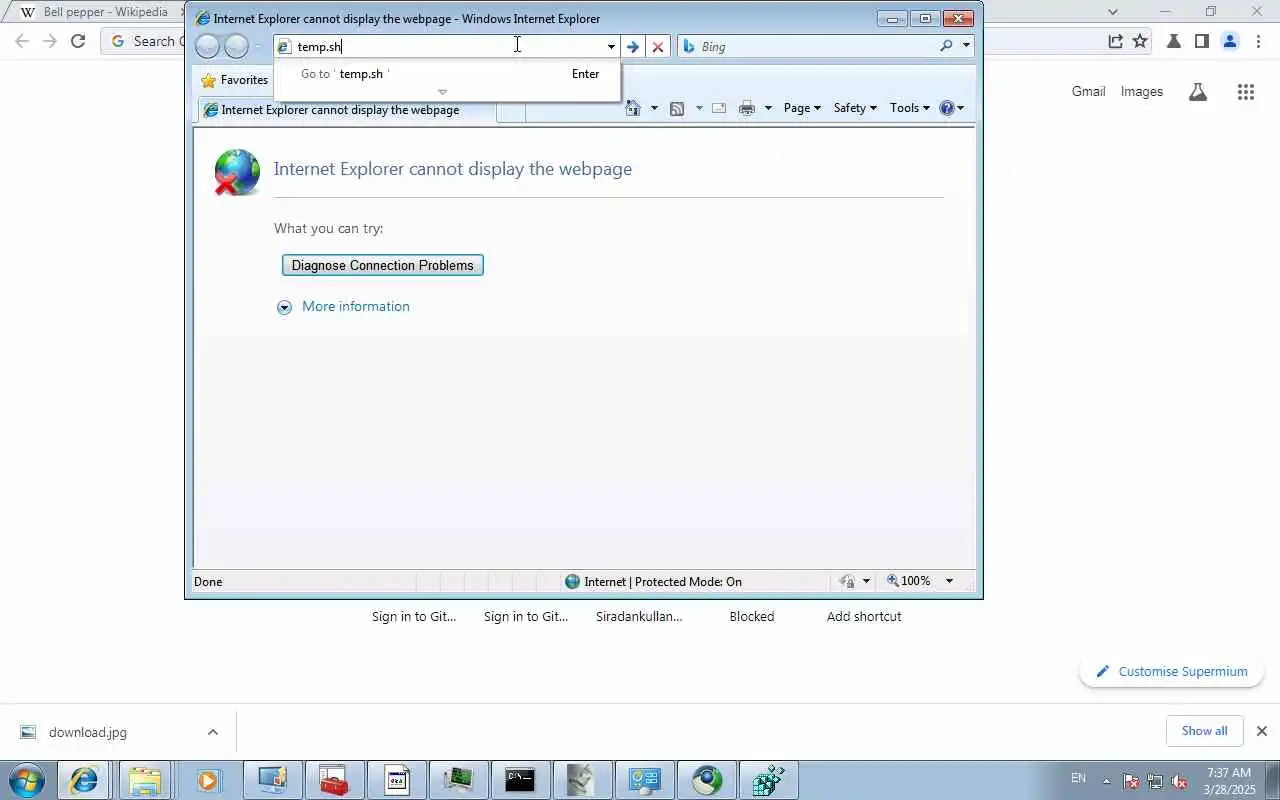Open the Google apps grid icon

[1245, 92]
